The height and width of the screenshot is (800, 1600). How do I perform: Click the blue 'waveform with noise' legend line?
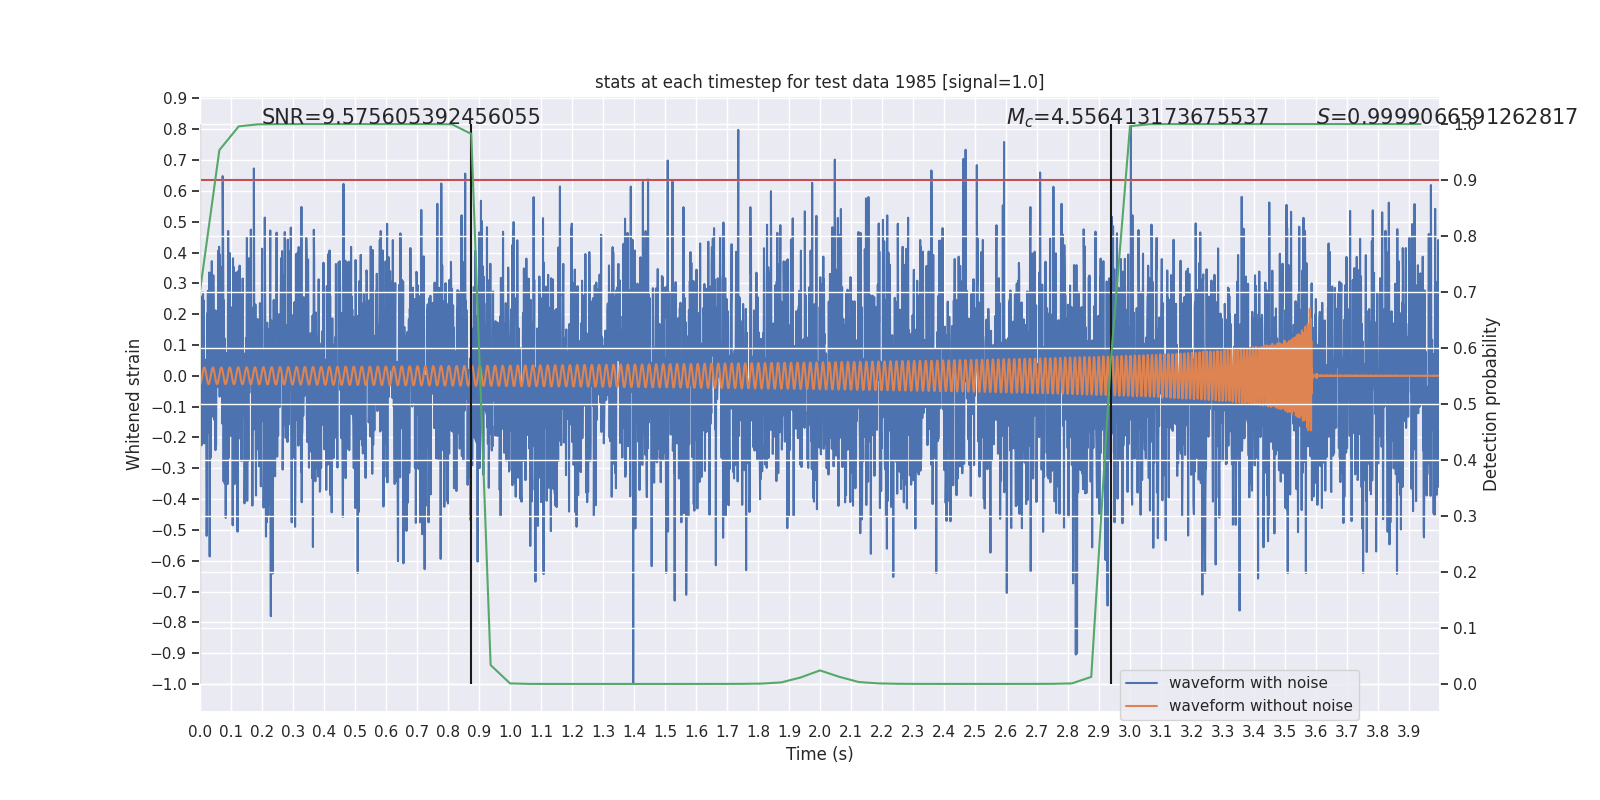pyautogui.click(x=1142, y=683)
